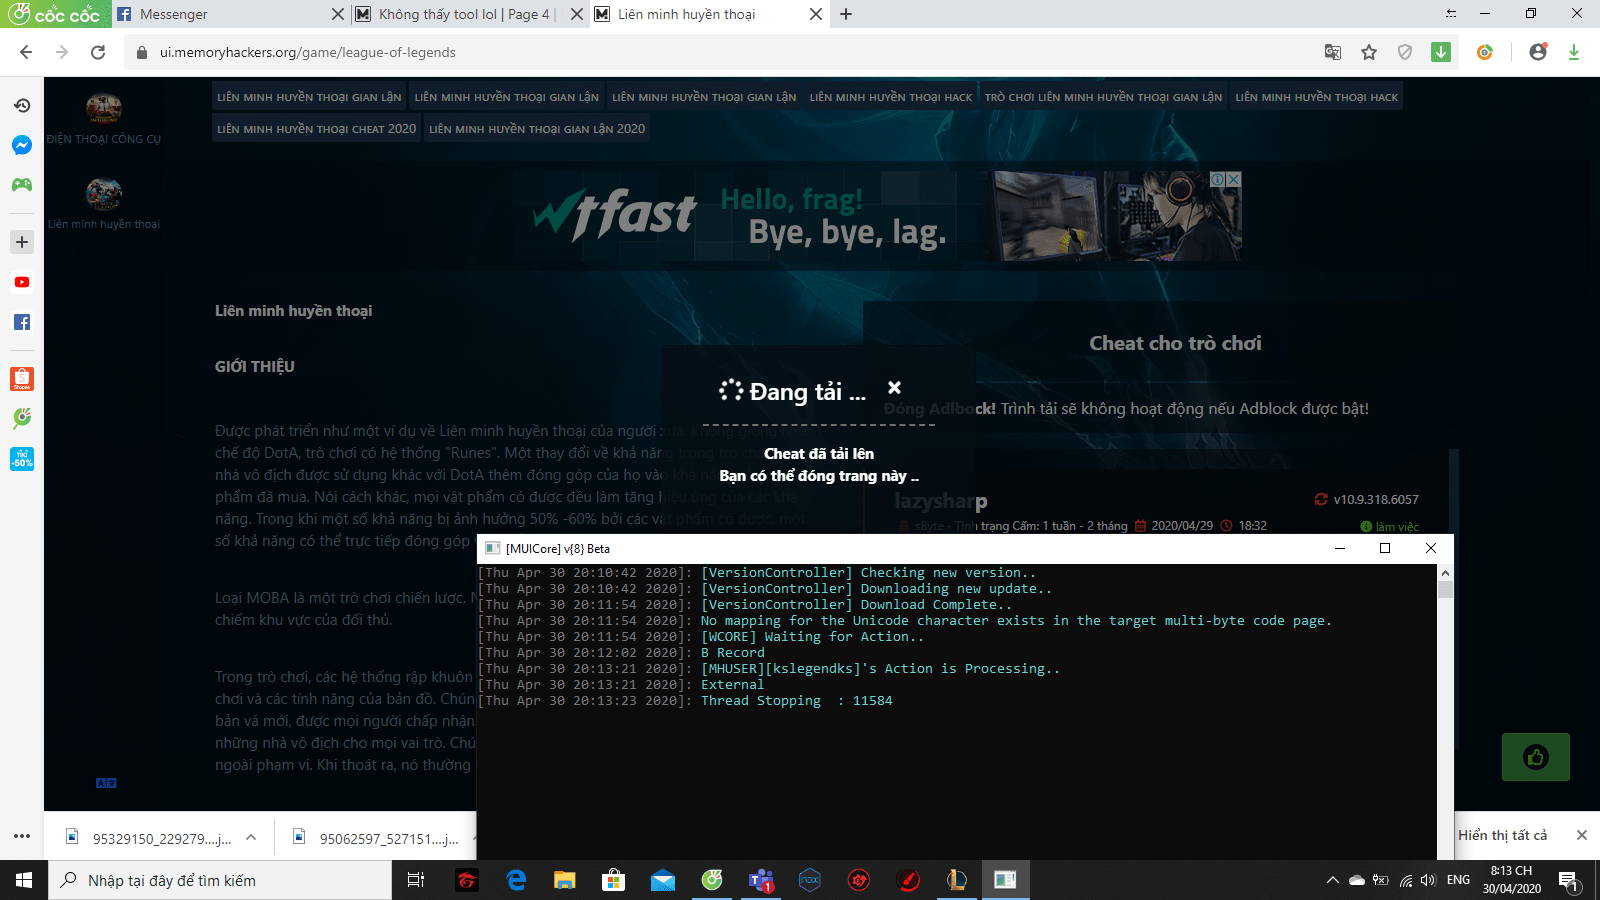Open the LIÊN MINH HUYỀN THOẠI GIAN LẬN 2020 tag

tap(537, 129)
